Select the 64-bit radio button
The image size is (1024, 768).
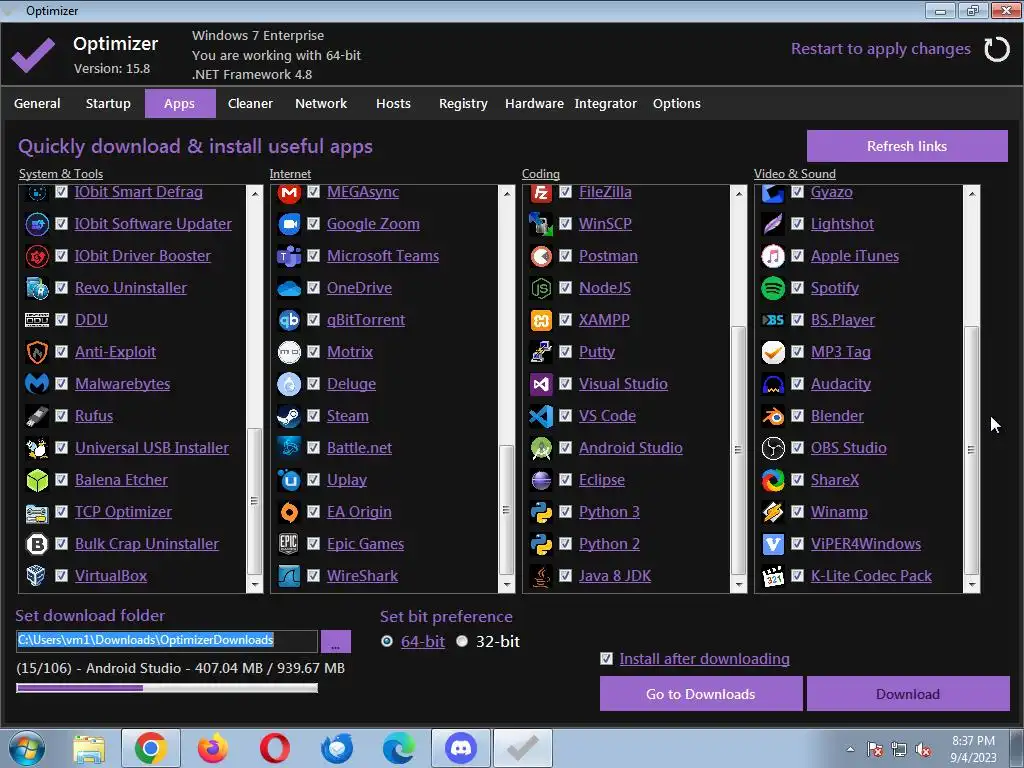(387, 641)
